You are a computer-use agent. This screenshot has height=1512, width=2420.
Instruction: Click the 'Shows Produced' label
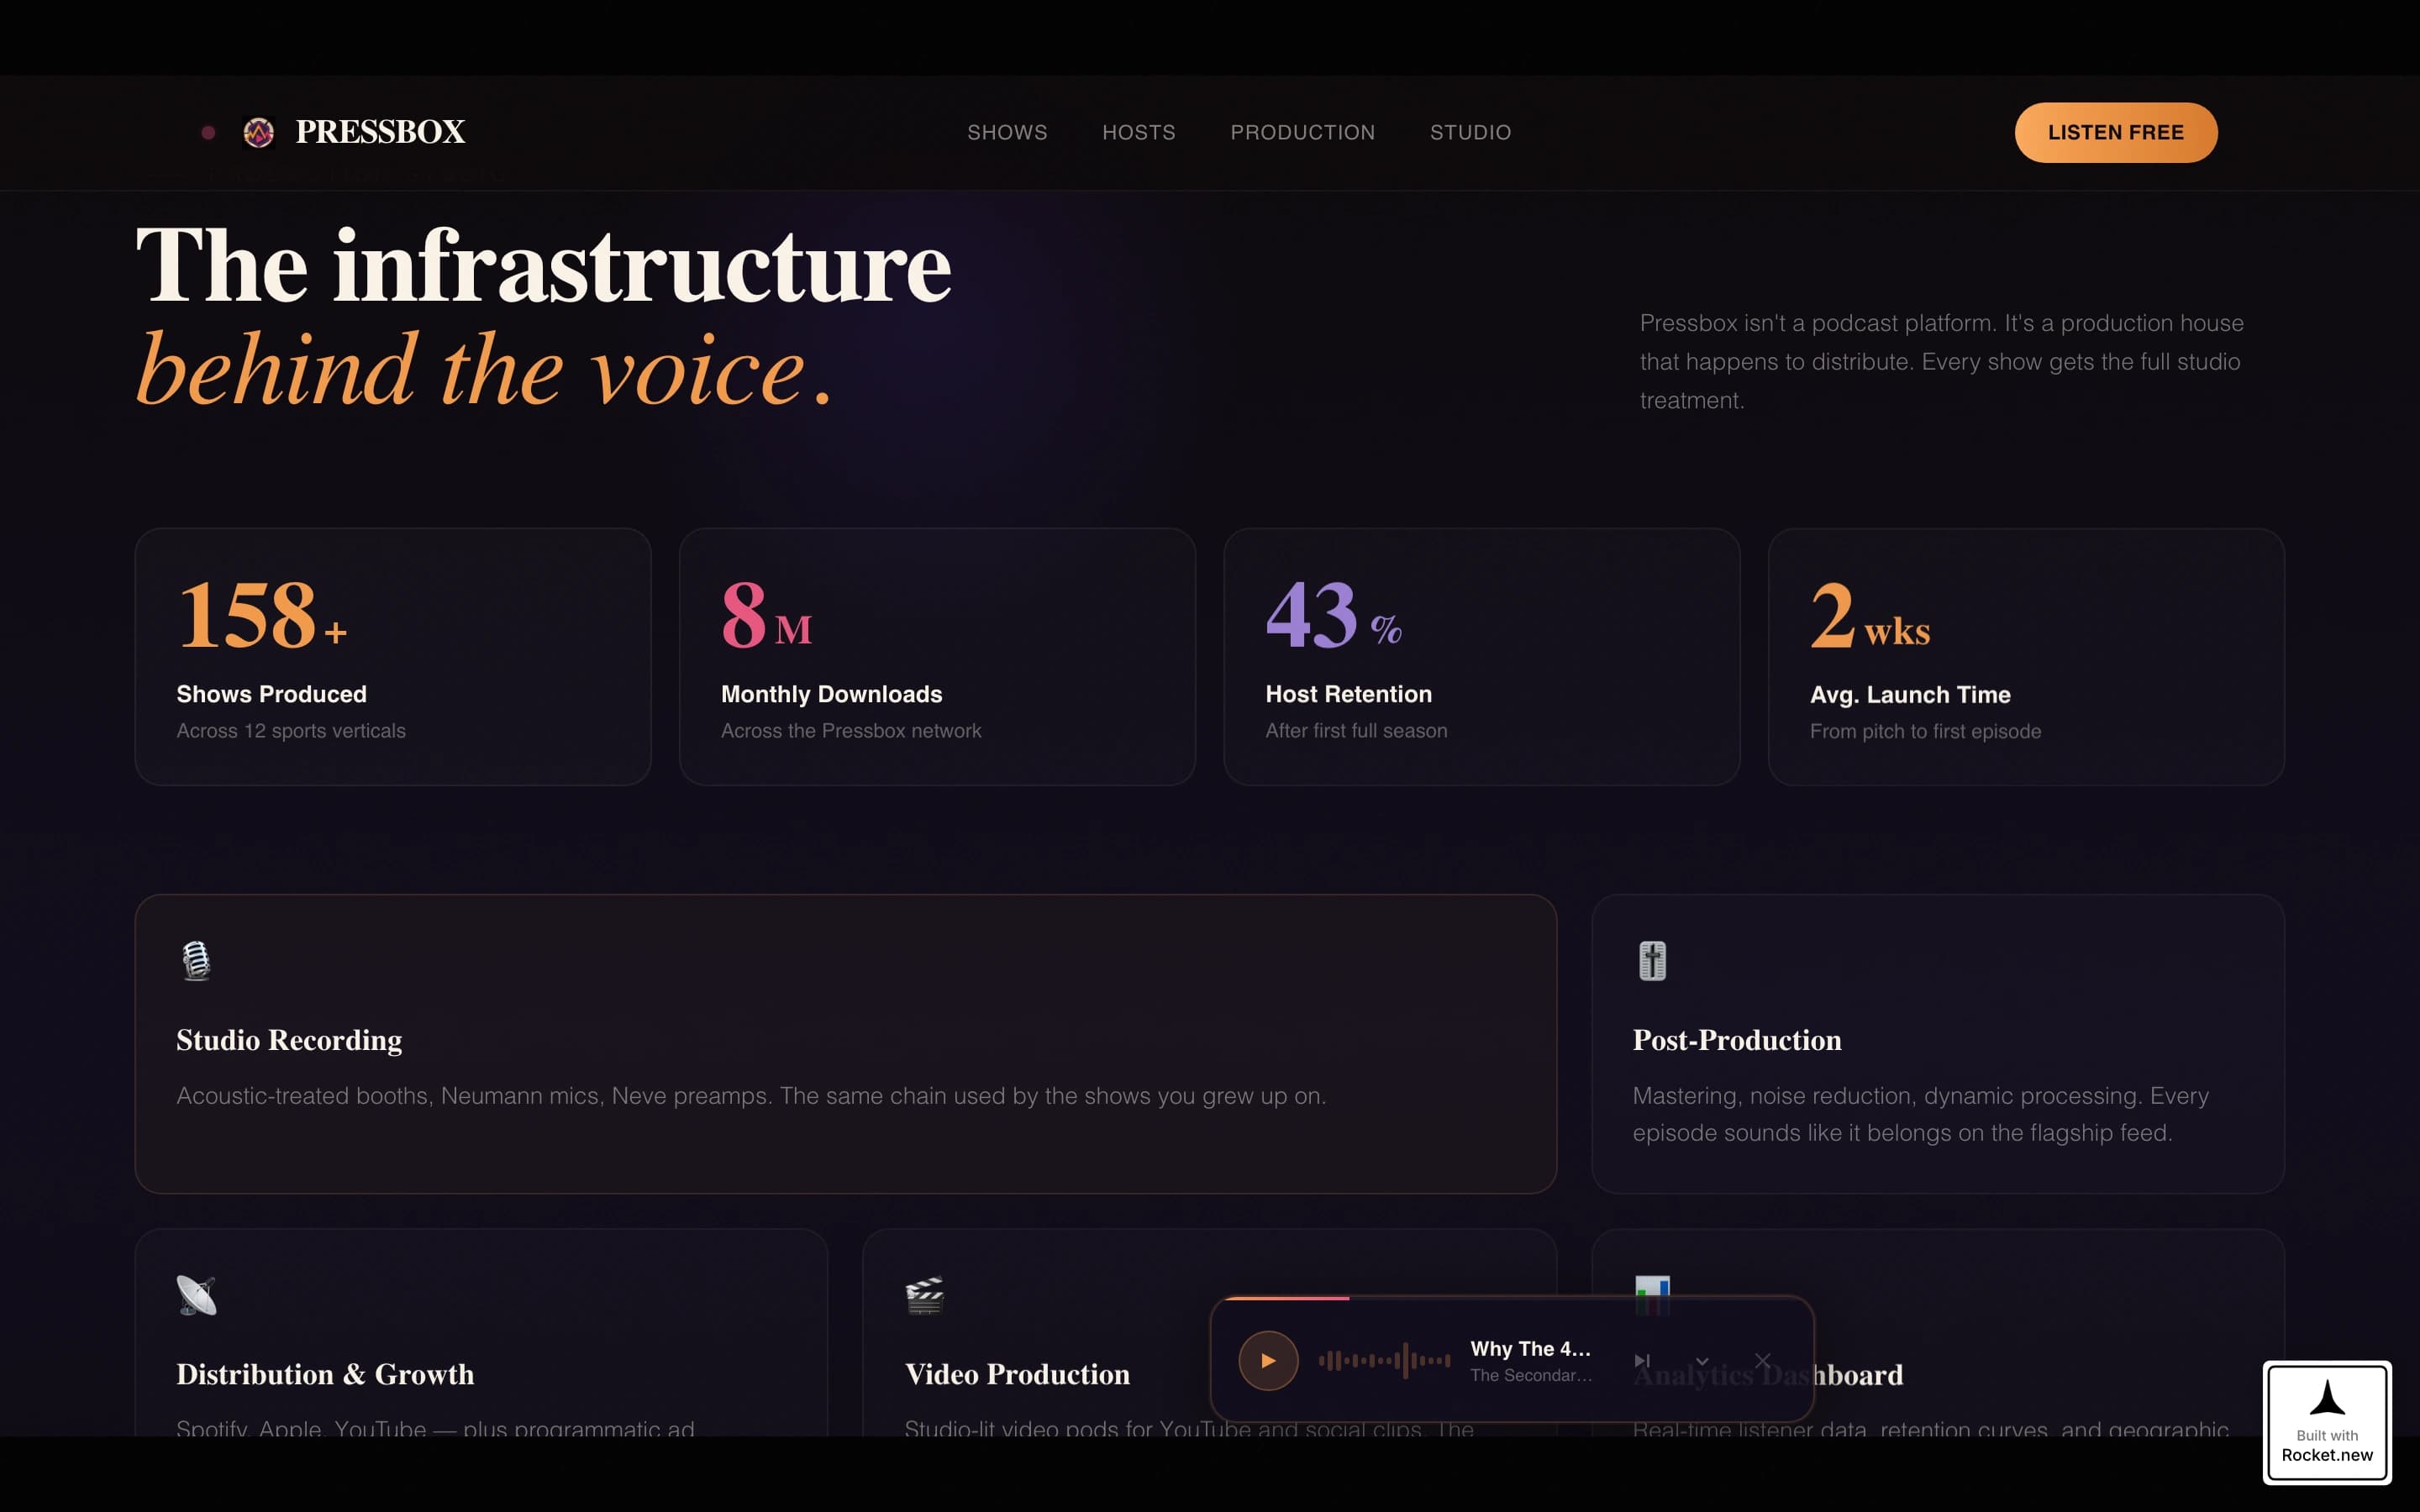point(271,693)
